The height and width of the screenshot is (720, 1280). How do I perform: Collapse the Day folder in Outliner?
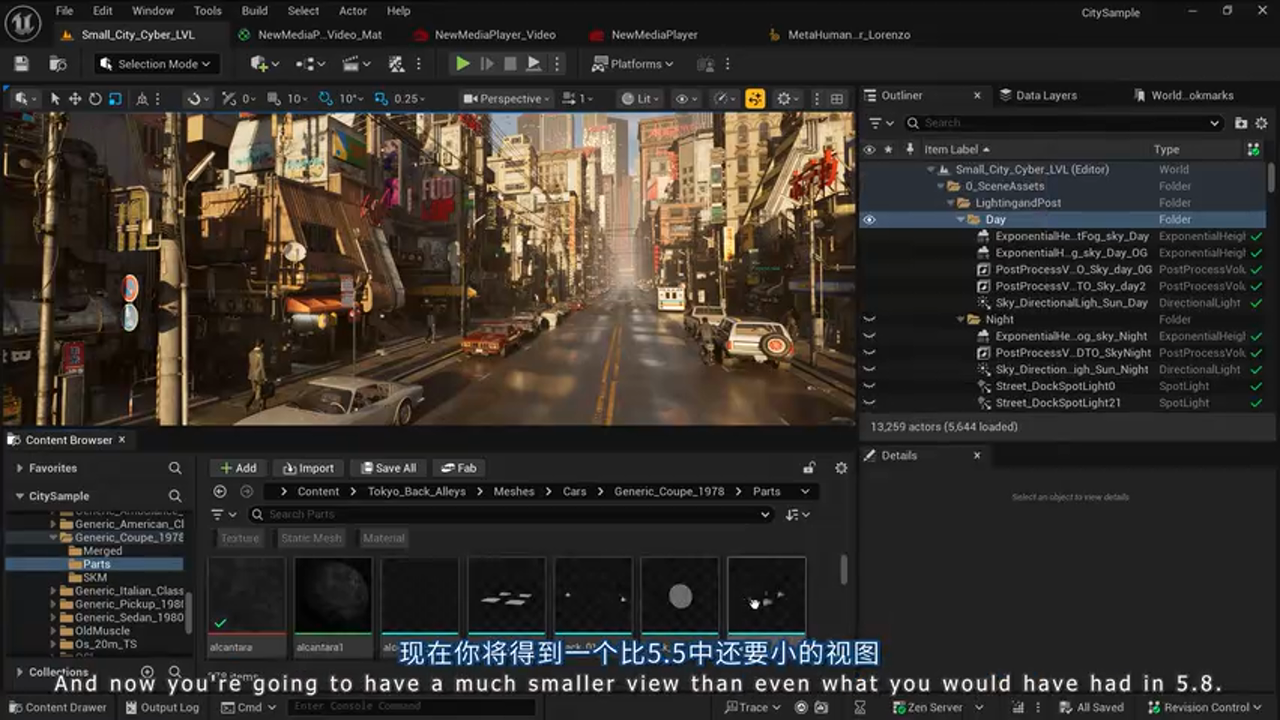[958, 219]
